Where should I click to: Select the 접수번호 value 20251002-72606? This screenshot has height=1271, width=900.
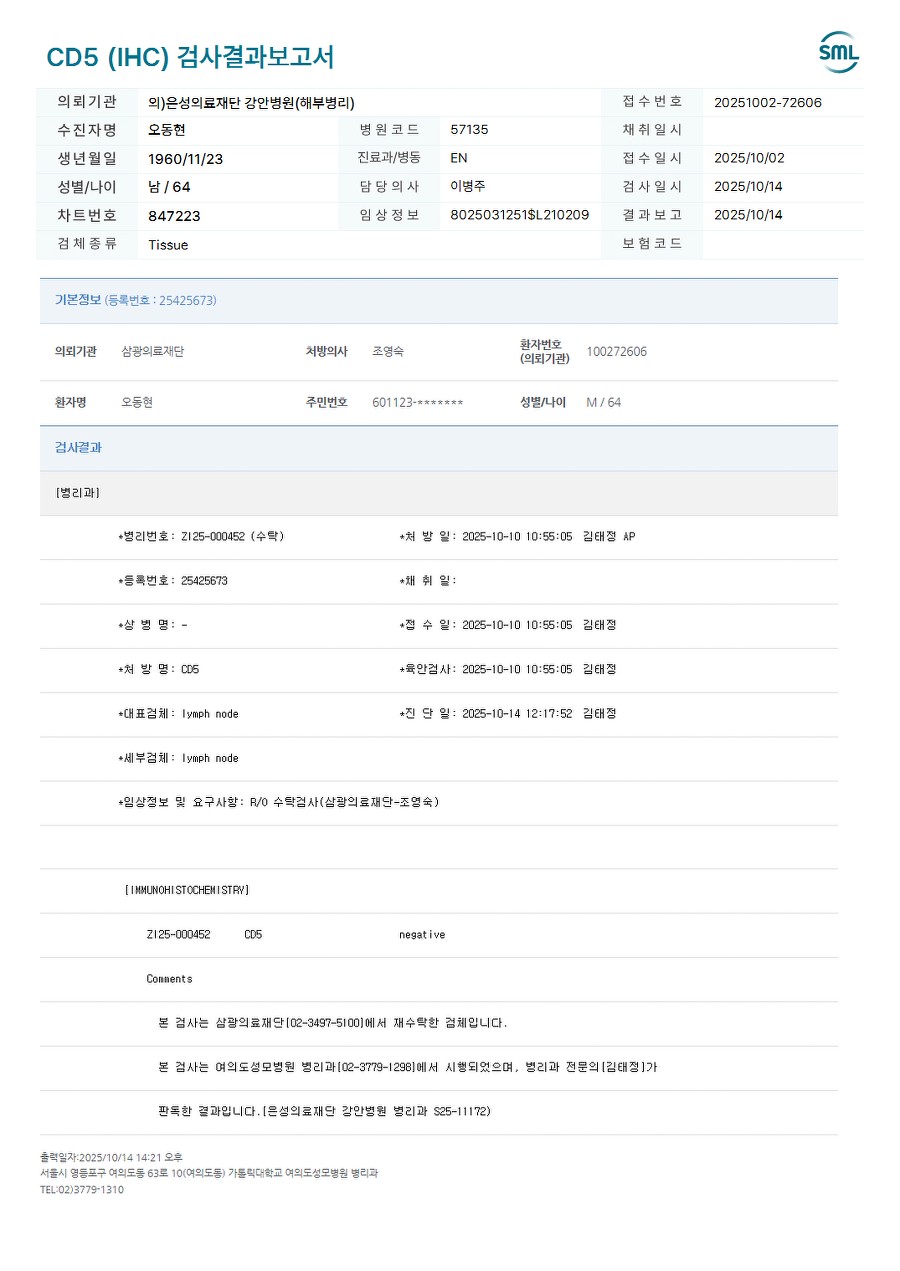pos(768,102)
